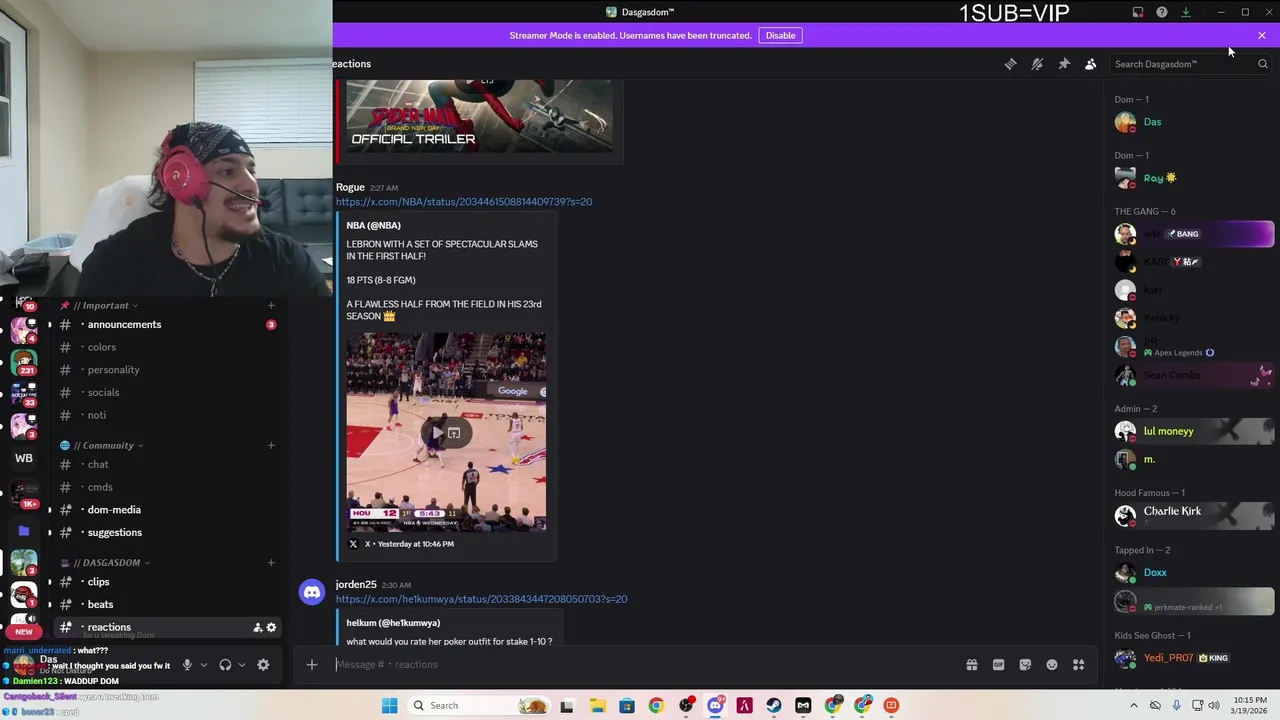The height and width of the screenshot is (720, 1280).
Task: Open the Discord inbox icon
Action: tap(1138, 12)
